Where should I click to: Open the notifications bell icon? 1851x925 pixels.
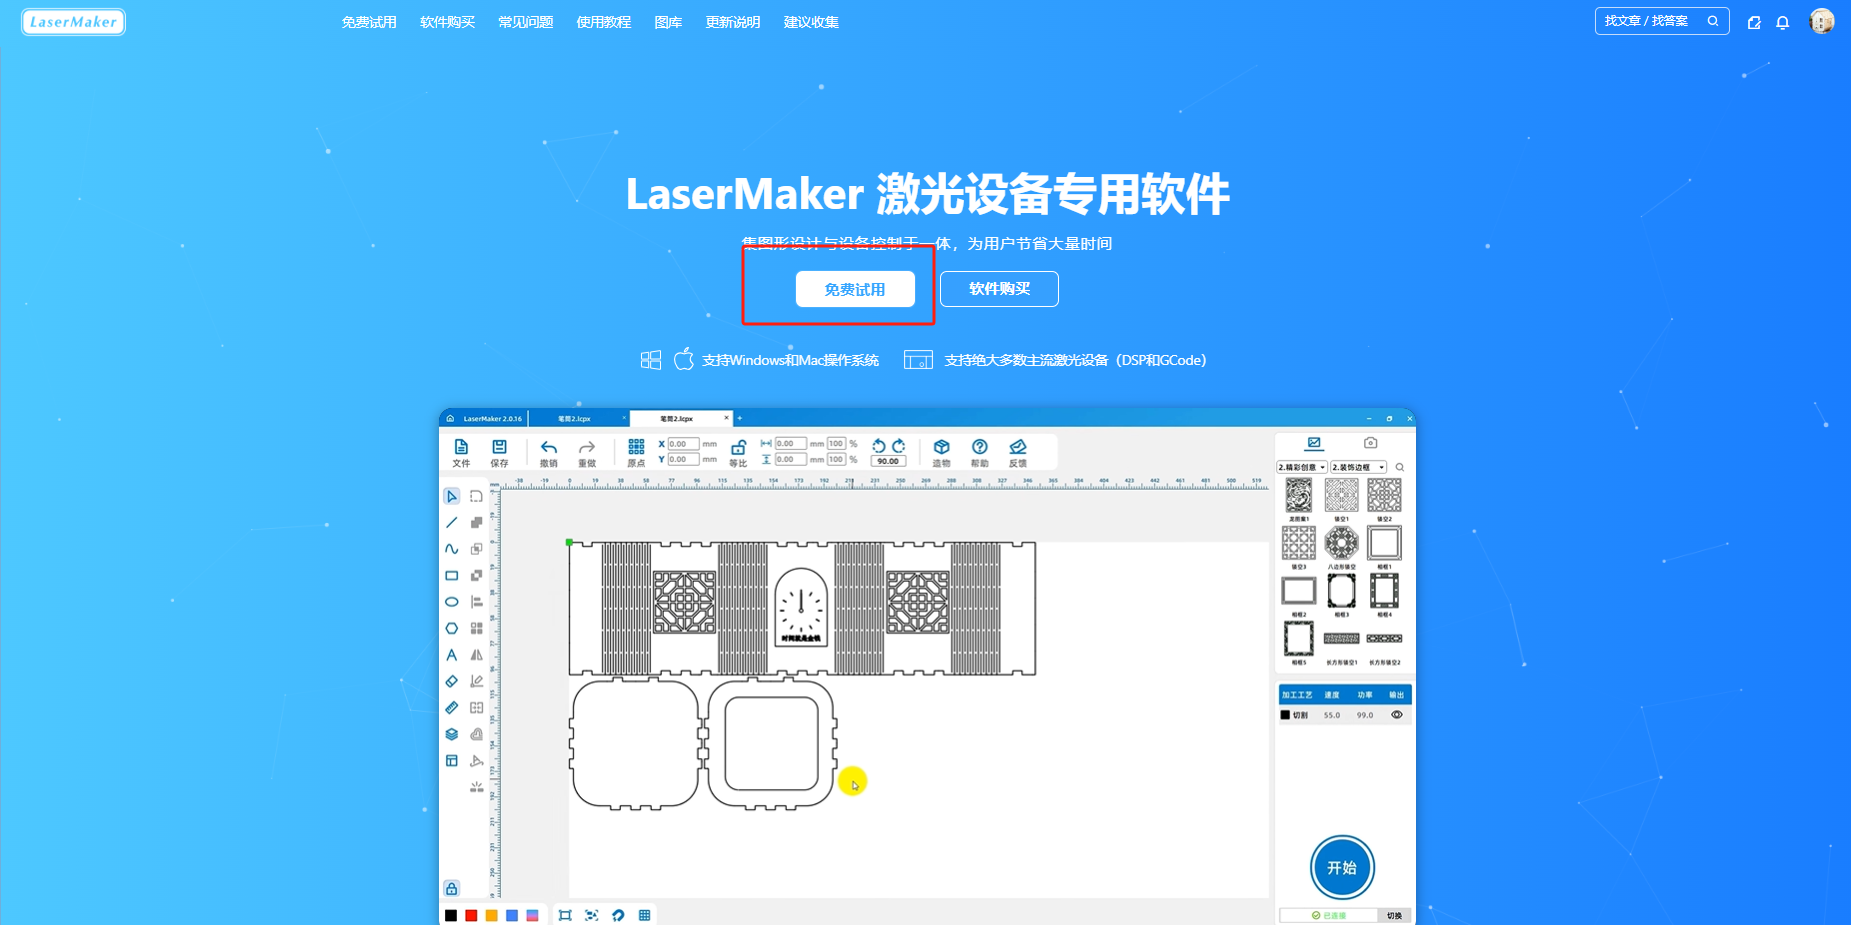(1782, 22)
